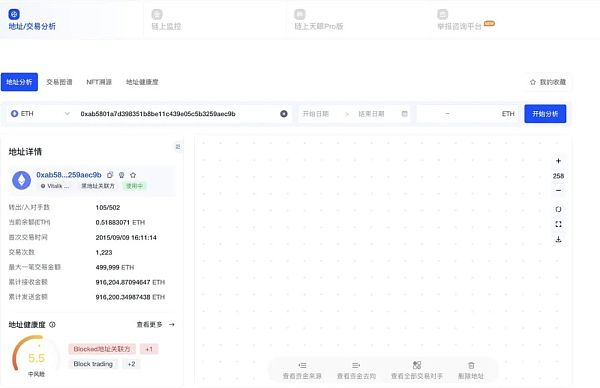Open the 开始日期 start date picker
600x388 pixels.
(x=316, y=114)
